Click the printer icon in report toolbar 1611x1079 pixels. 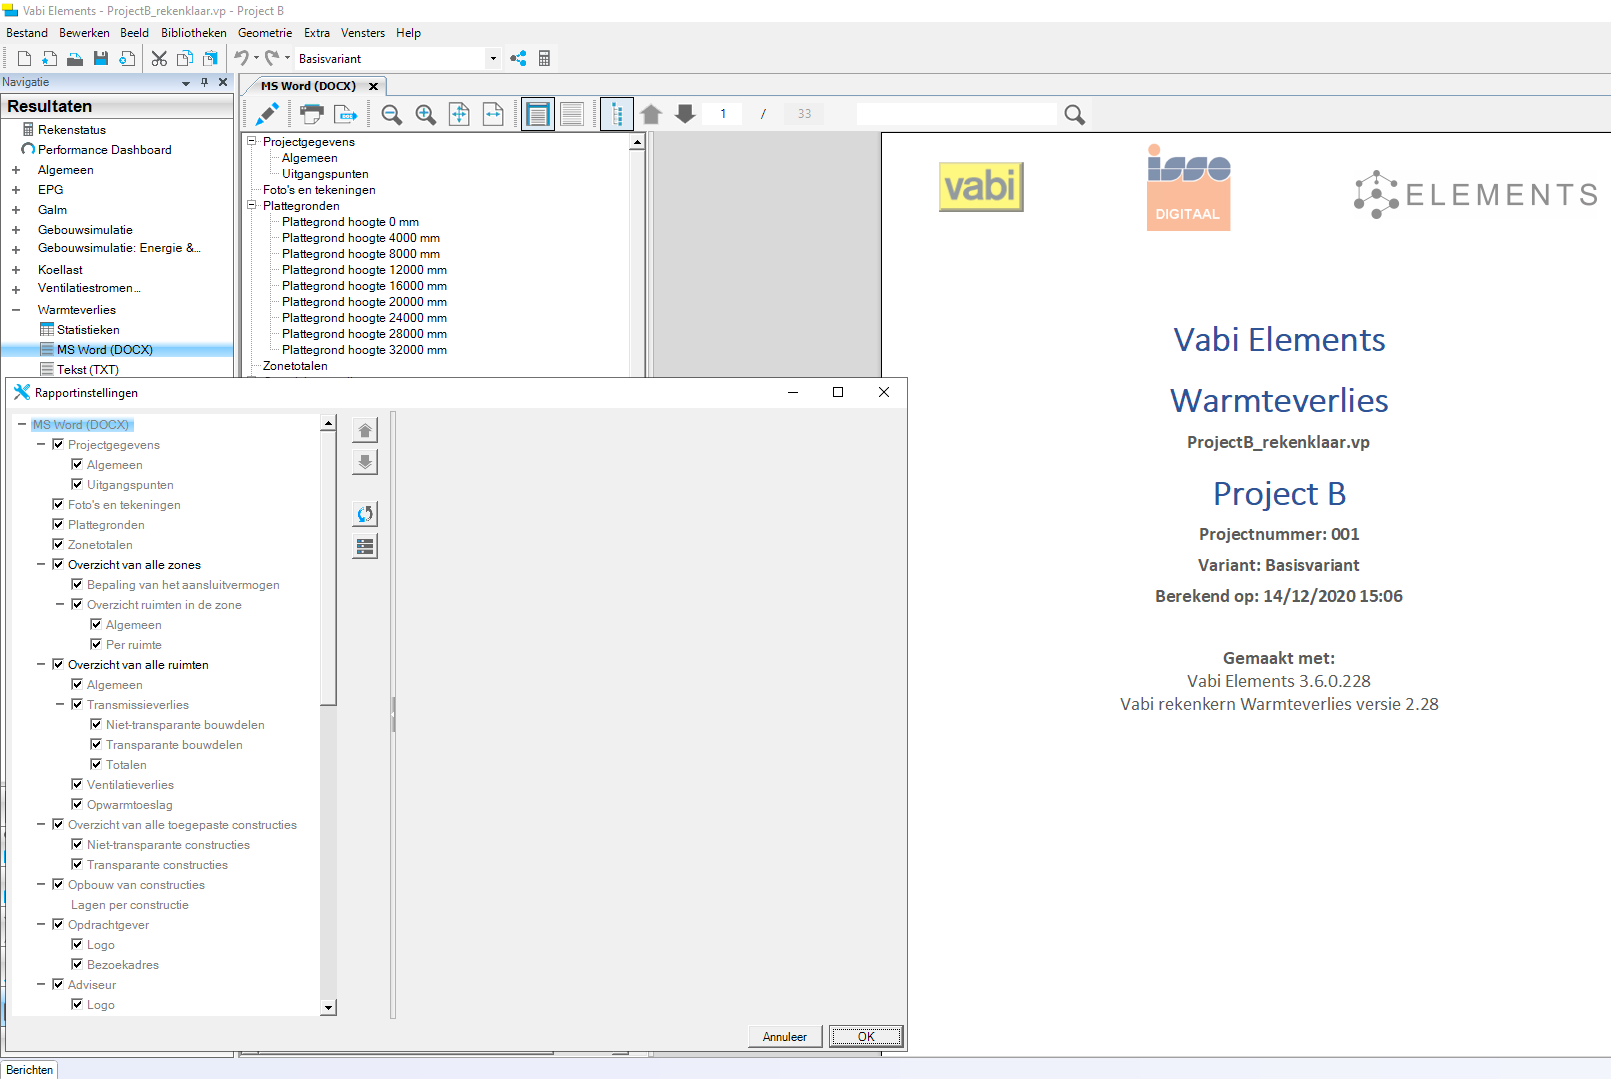coord(312,114)
